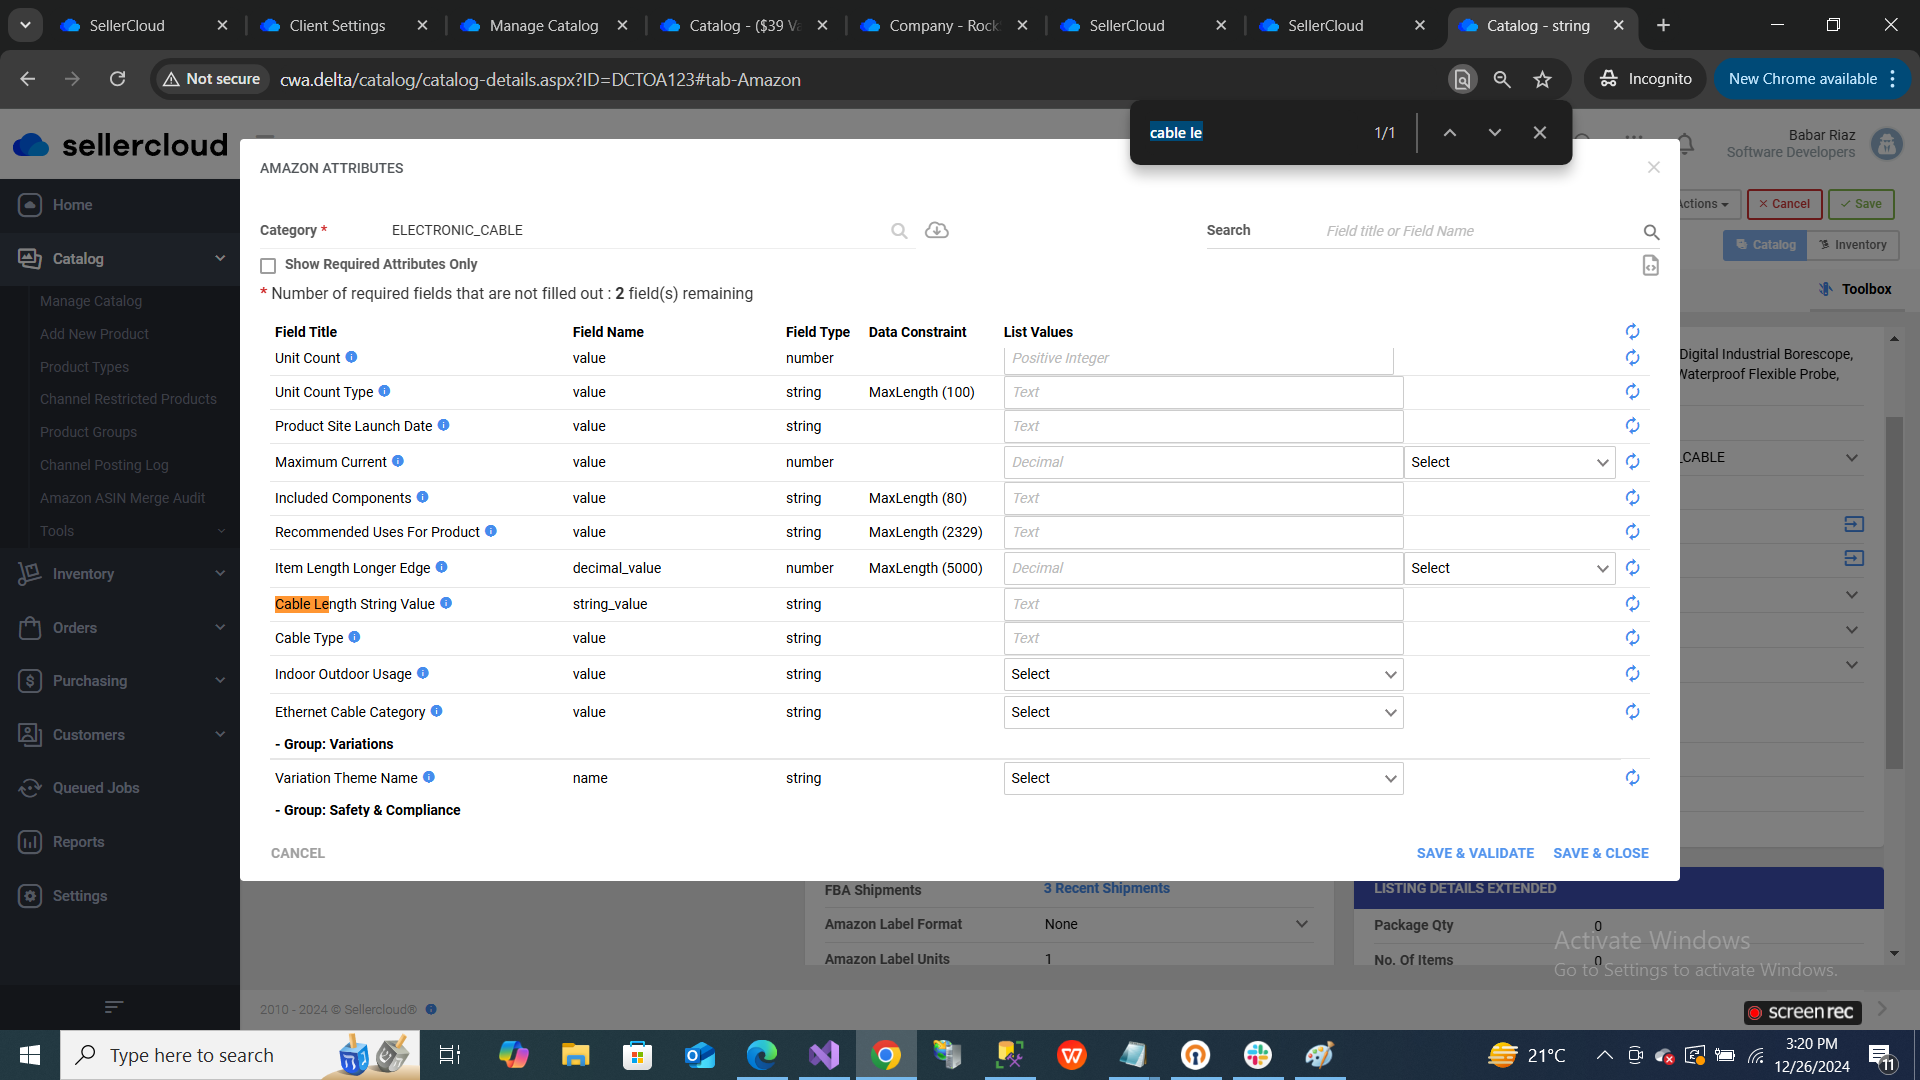Click the SAVE & CLOSE button
The width and height of the screenshot is (1920, 1080).
click(1600, 853)
